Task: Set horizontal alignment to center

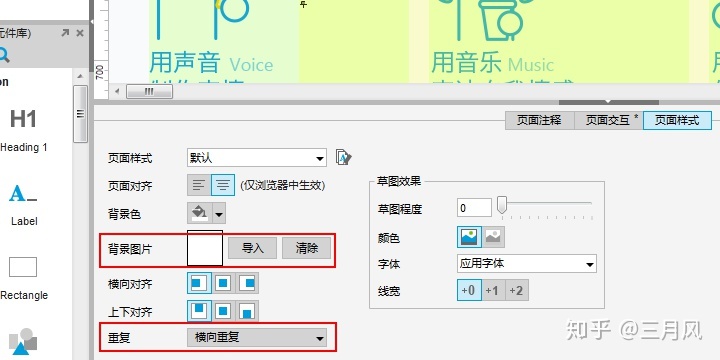Action: 224,283
